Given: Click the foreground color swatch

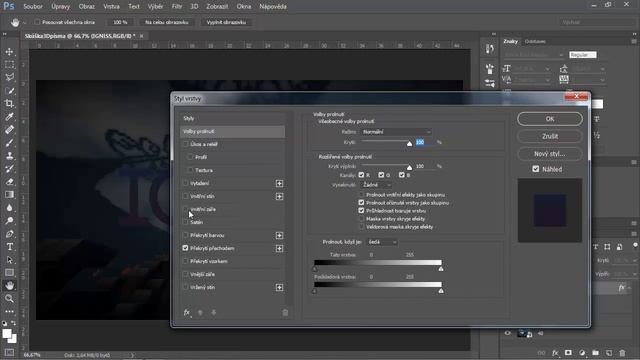Looking at the screenshot, I should pyautogui.click(x=7, y=334).
